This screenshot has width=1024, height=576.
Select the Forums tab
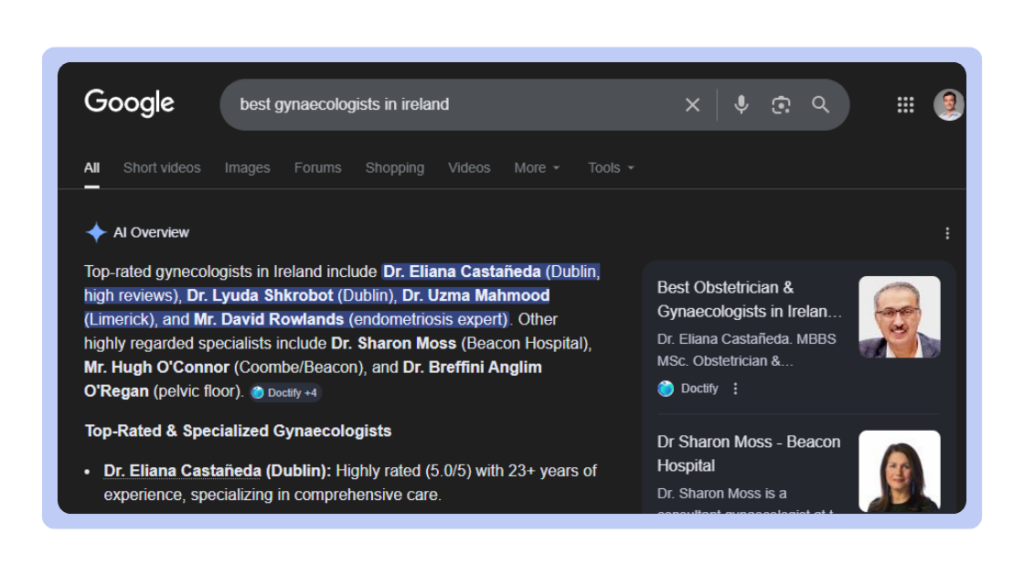coord(317,168)
